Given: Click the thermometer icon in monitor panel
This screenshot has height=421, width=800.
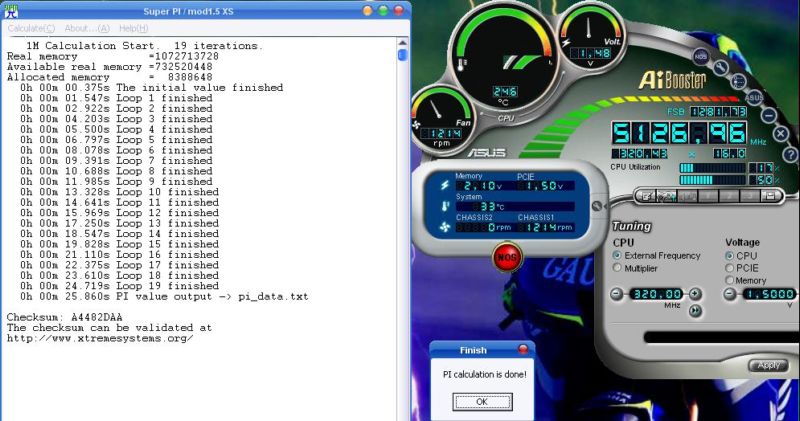Looking at the screenshot, I should click(x=445, y=206).
